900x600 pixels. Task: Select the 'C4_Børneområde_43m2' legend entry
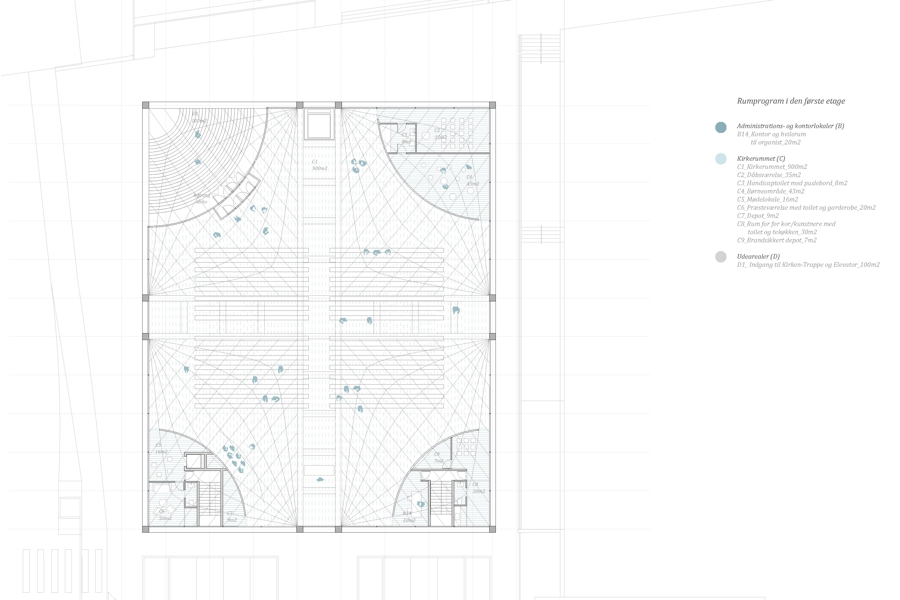tap(770, 191)
